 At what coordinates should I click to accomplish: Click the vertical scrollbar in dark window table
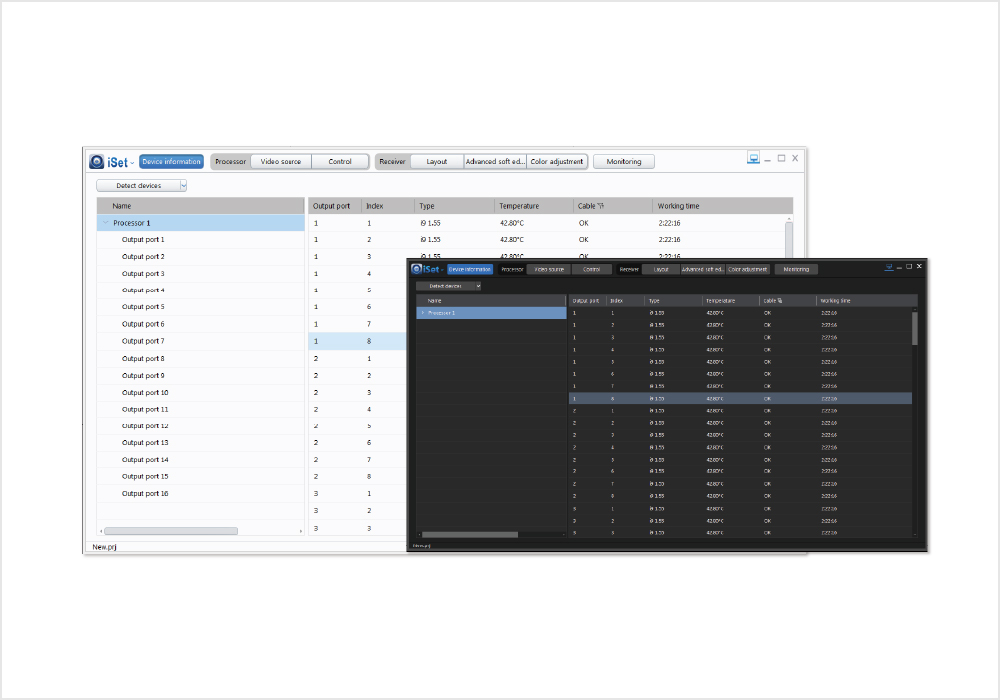(915, 328)
